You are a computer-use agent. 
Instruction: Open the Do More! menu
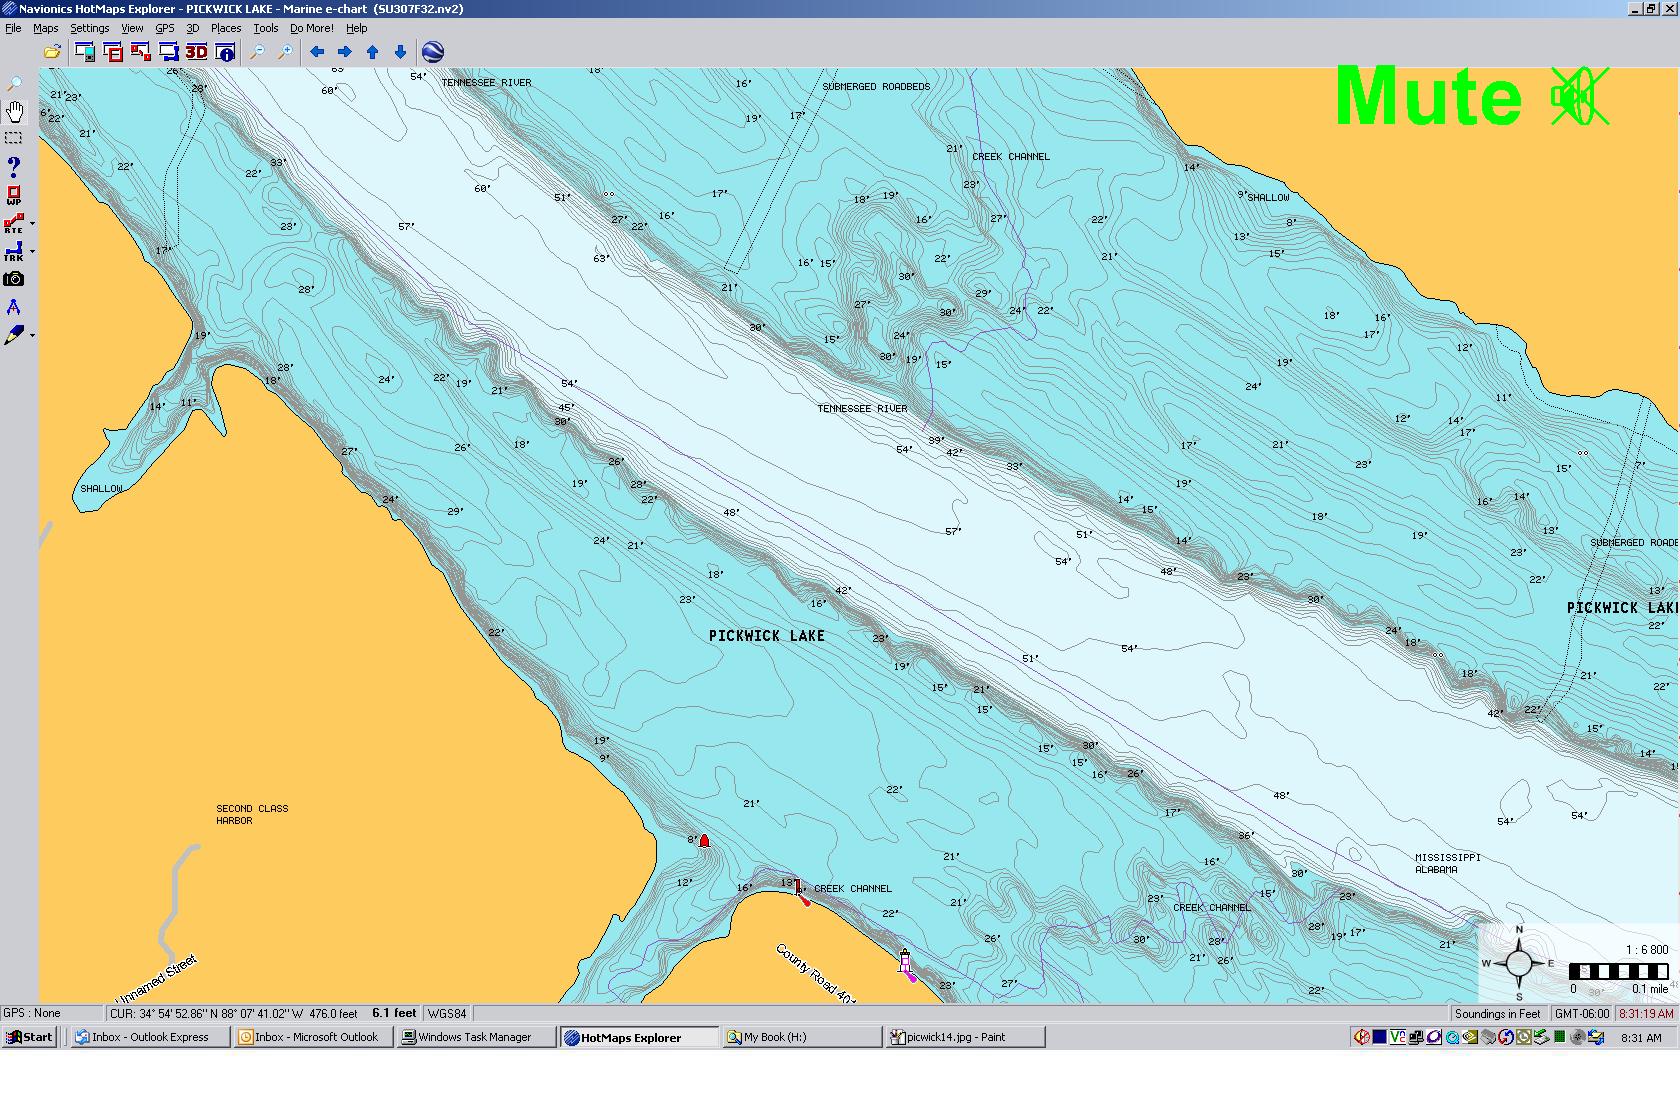tap(311, 28)
